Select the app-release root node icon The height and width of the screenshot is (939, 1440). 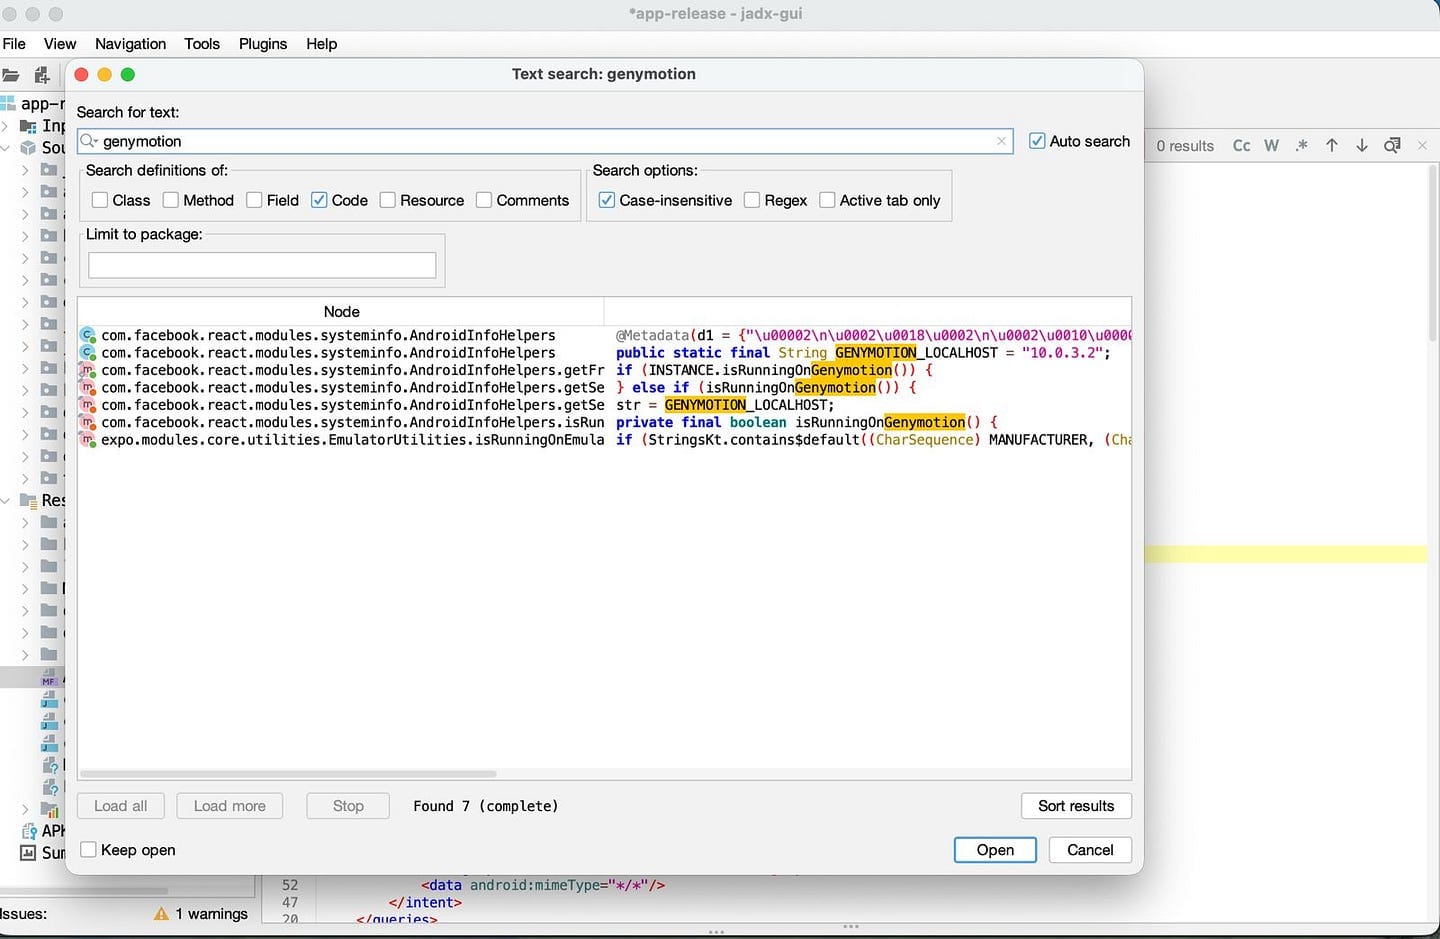(8, 103)
